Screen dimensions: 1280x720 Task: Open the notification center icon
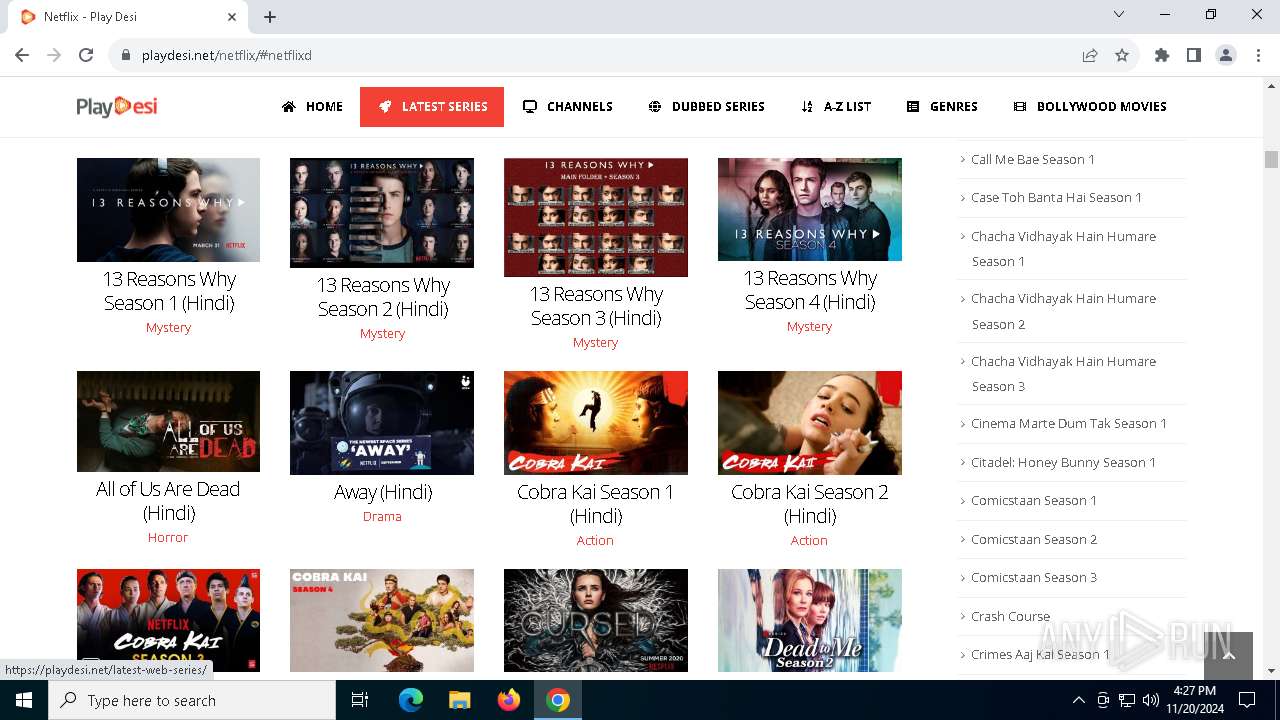1247,700
